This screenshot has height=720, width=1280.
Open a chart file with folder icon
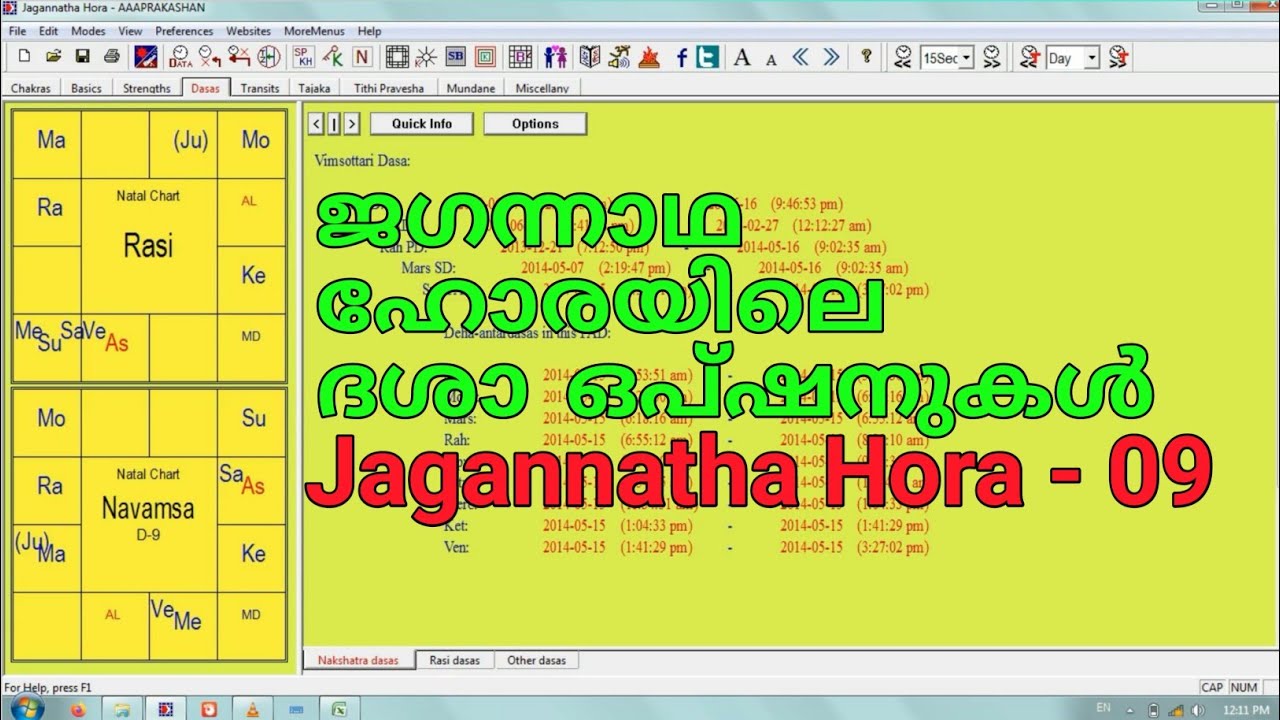(54, 57)
